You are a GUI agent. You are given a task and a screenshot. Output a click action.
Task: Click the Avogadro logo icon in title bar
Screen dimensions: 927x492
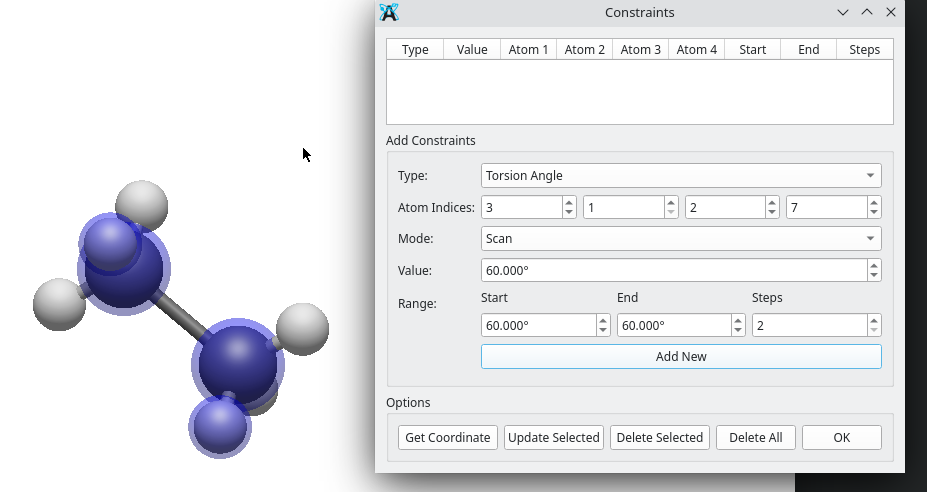[x=389, y=12]
